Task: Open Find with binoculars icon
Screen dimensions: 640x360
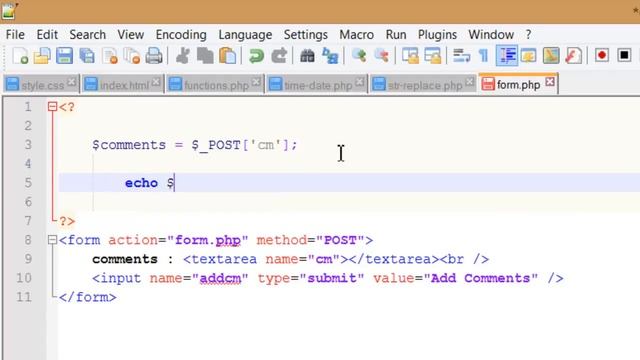Action: 307,56
